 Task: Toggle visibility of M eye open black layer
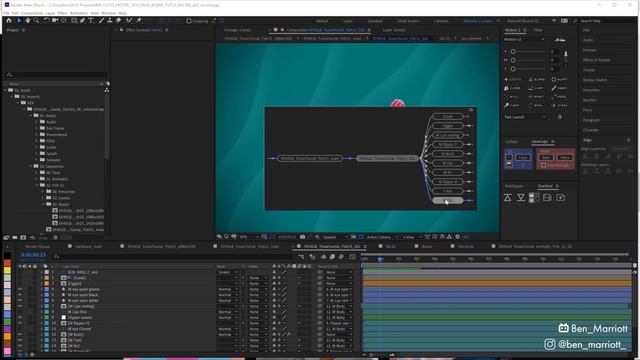click(x=20, y=295)
